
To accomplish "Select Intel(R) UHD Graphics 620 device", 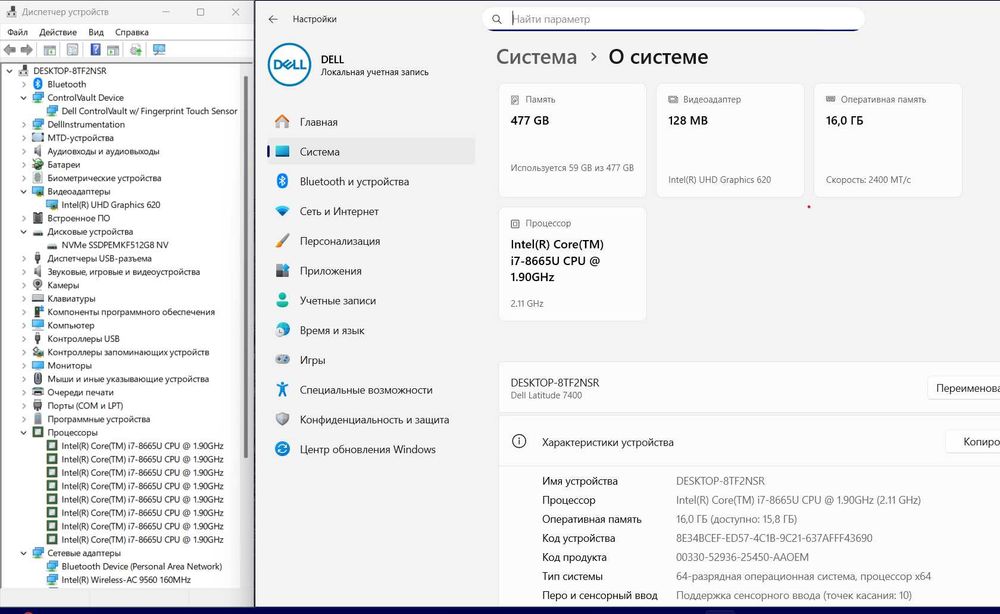I will pyautogui.click(x=110, y=205).
